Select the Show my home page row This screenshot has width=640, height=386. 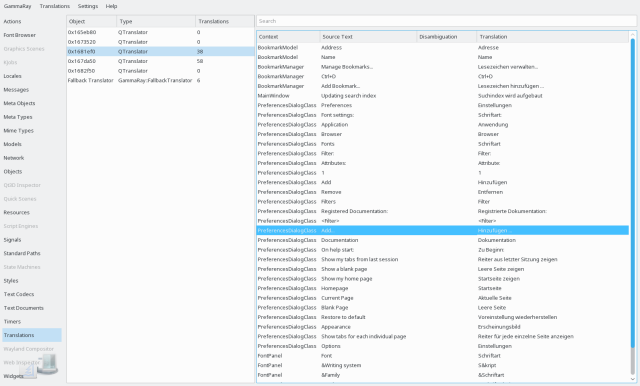[443, 279]
